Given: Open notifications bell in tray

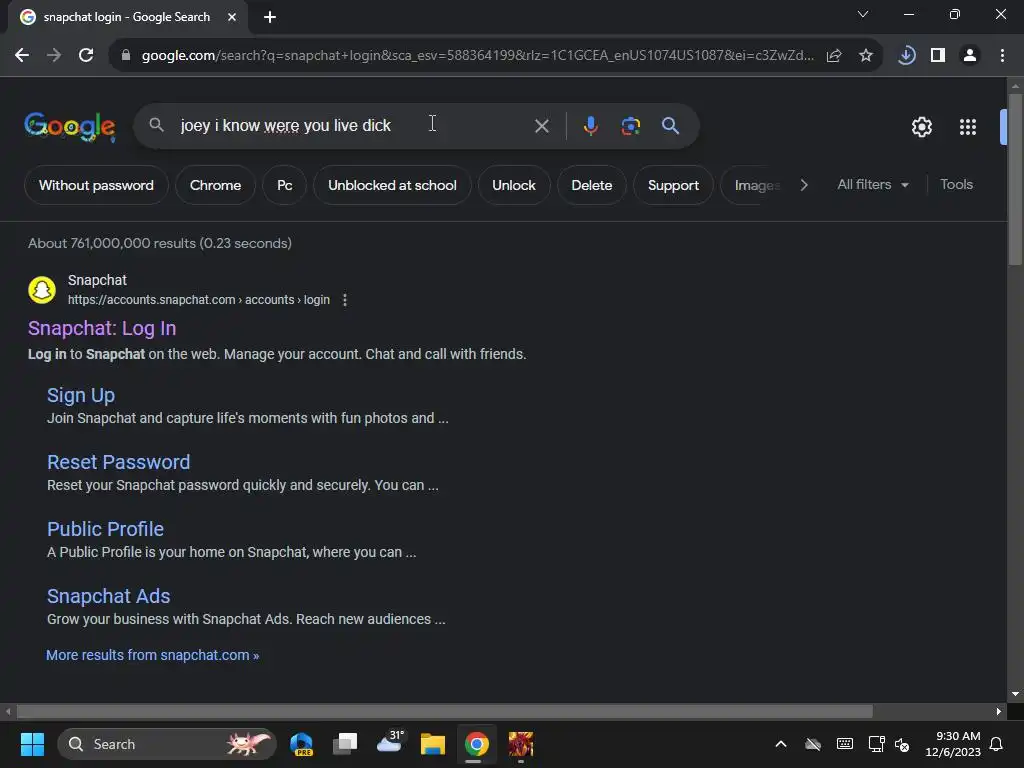Looking at the screenshot, I should pyautogui.click(x=997, y=744).
